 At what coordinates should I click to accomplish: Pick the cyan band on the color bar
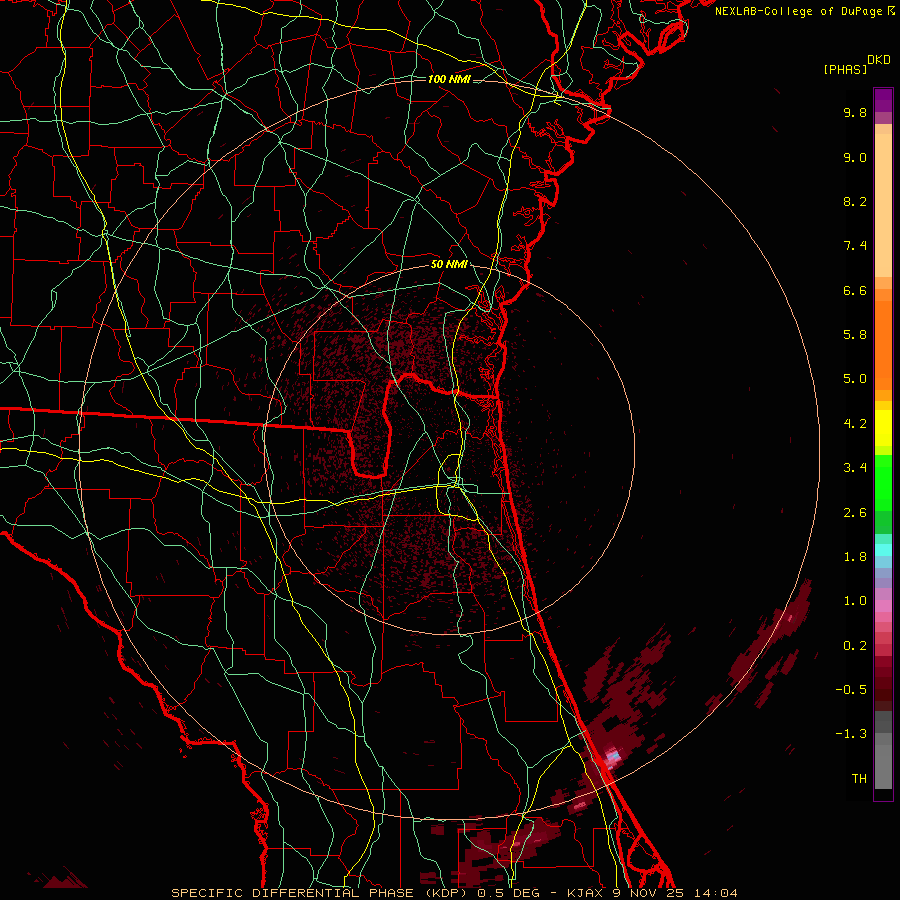(883, 549)
